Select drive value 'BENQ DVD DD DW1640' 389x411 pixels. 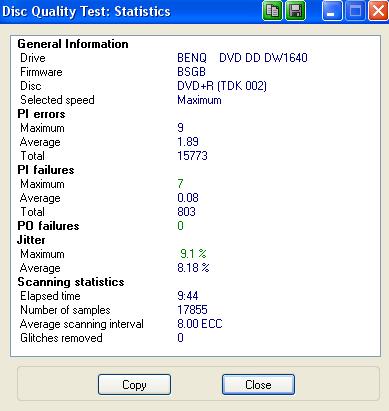(x=242, y=58)
